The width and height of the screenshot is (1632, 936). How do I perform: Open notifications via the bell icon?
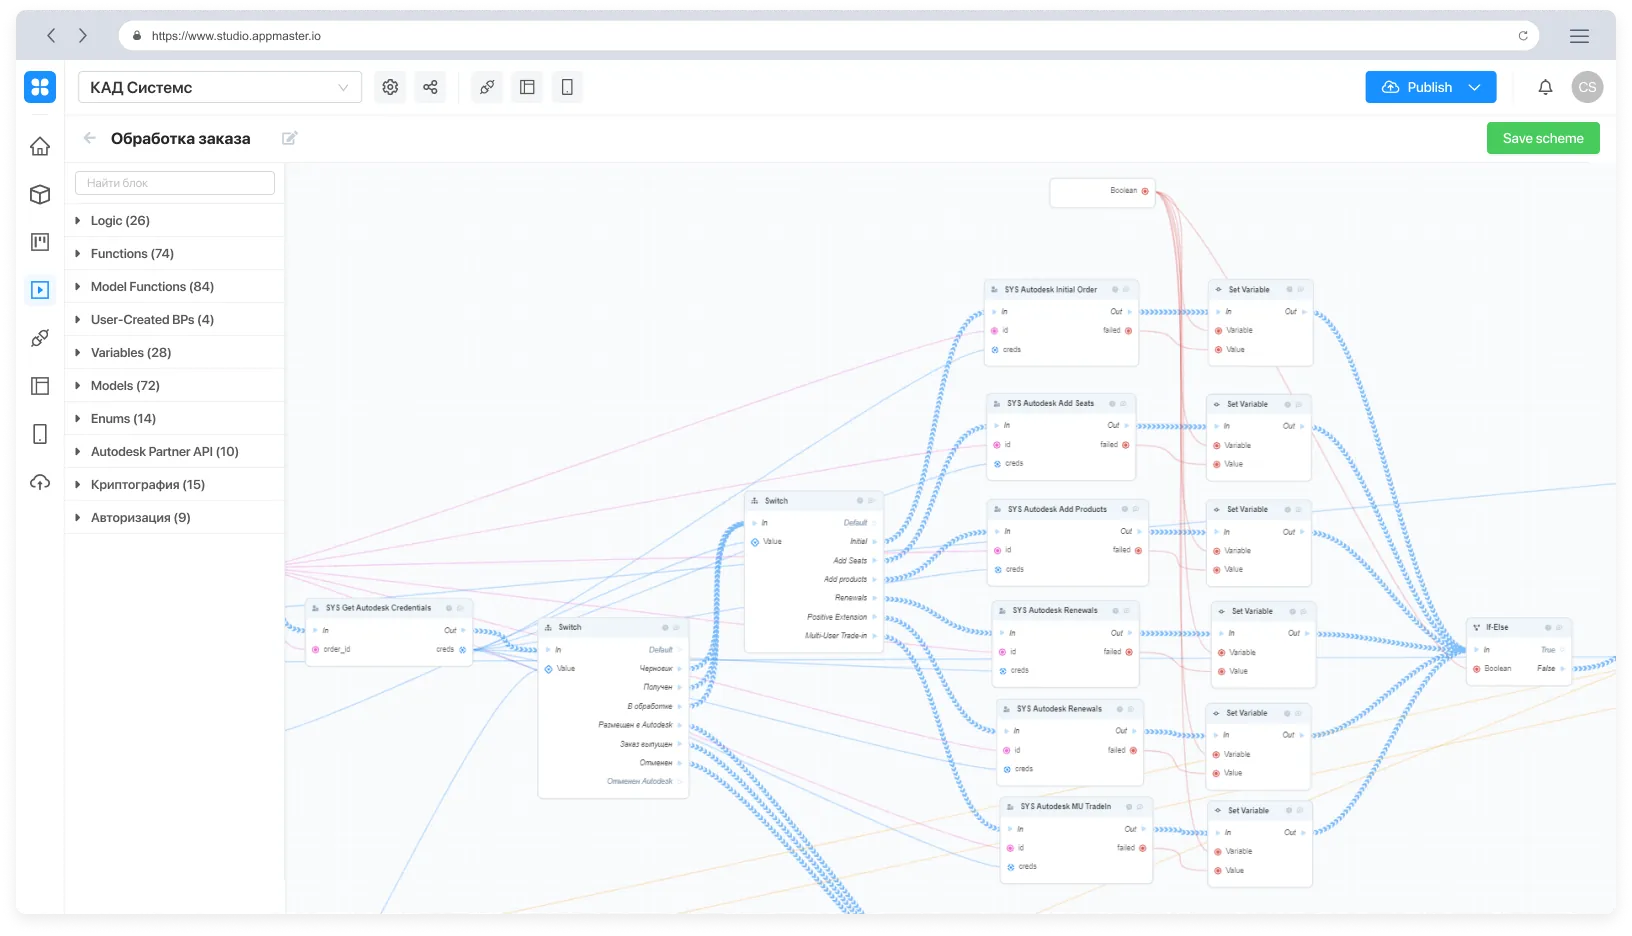[x=1545, y=87]
